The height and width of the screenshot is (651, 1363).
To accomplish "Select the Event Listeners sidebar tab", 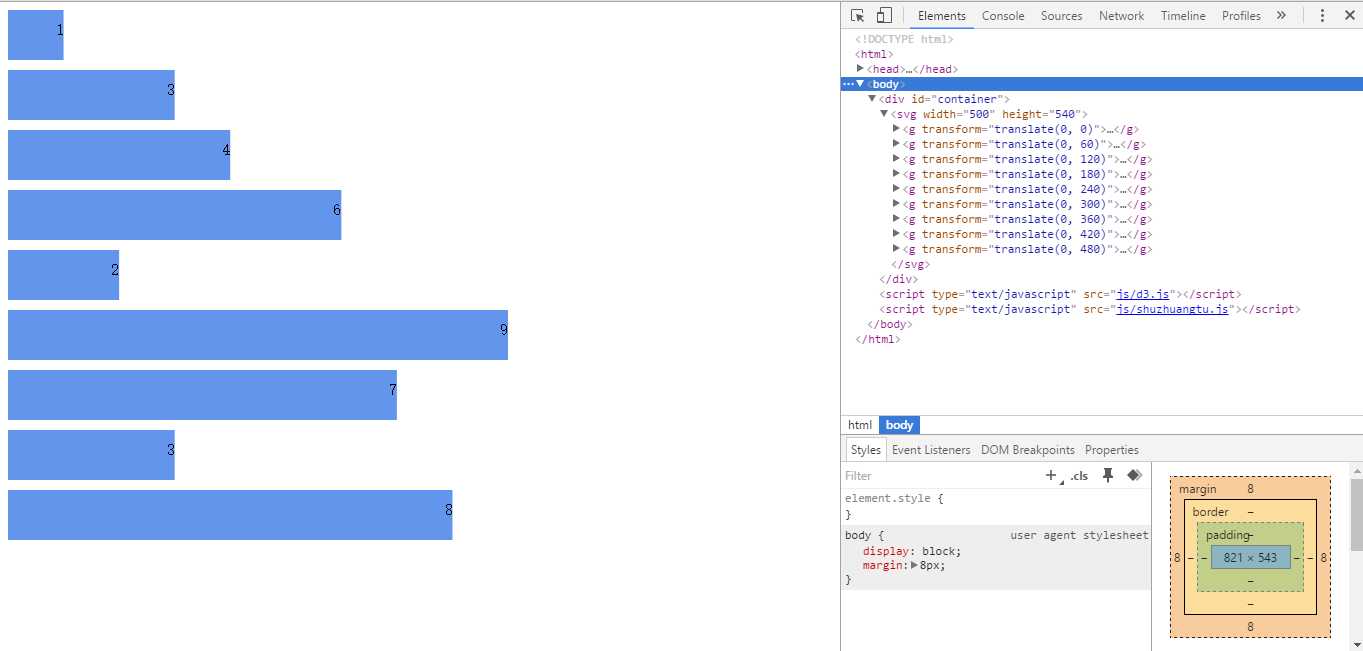I will click(x=931, y=450).
